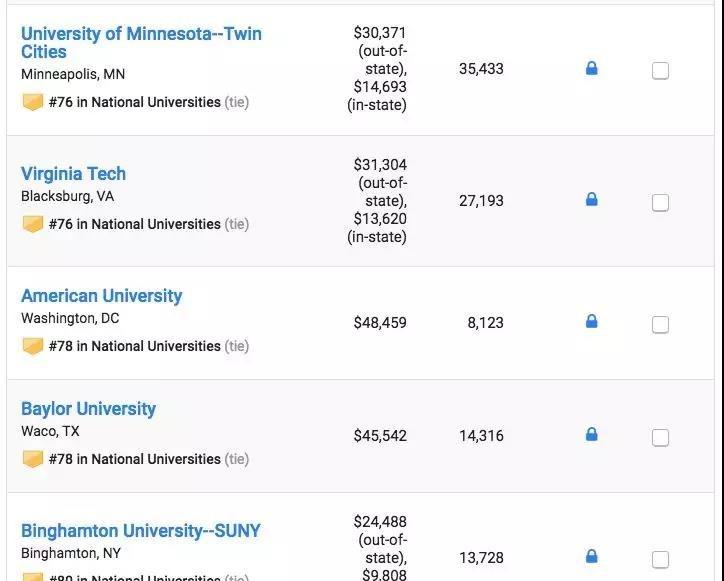Viewport: 724px width, 581px height.
Task: Click ranking badge icon under American University
Action: pyautogui.click(x=33, y=346)
